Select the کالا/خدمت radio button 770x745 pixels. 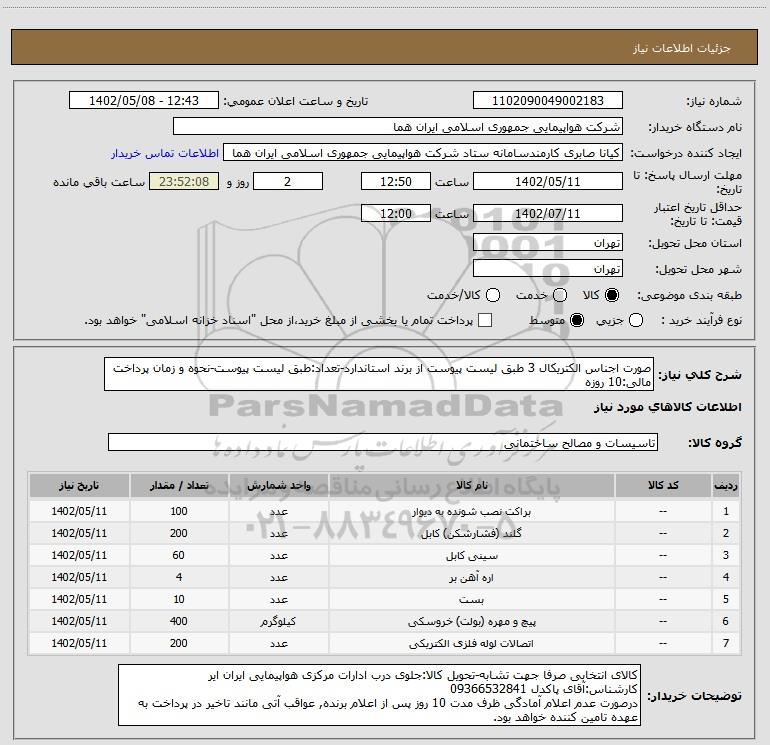pyautogui.click(x=493, y=295)
